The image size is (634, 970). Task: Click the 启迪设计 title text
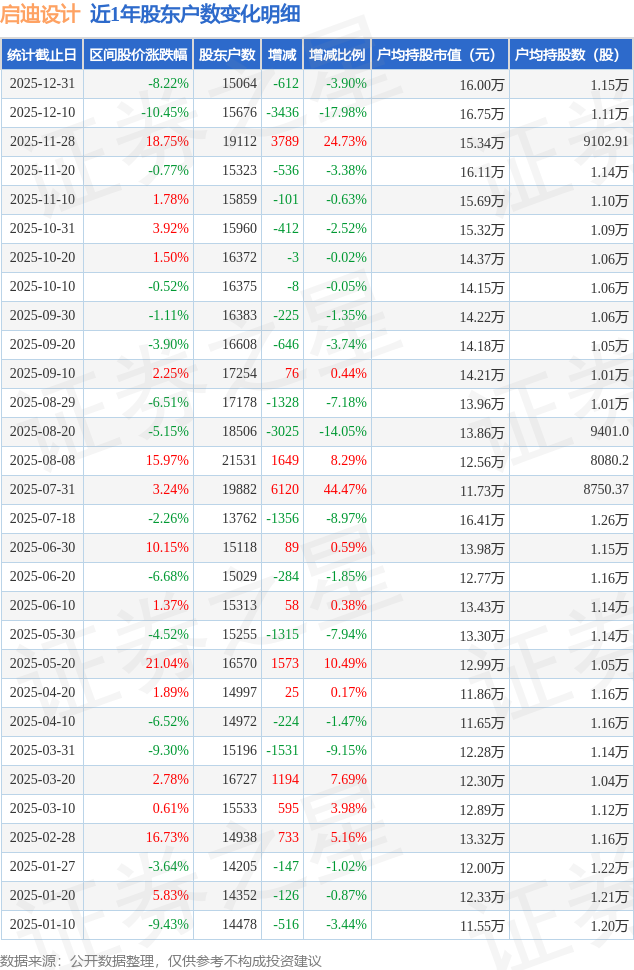[x=41, y=15]
